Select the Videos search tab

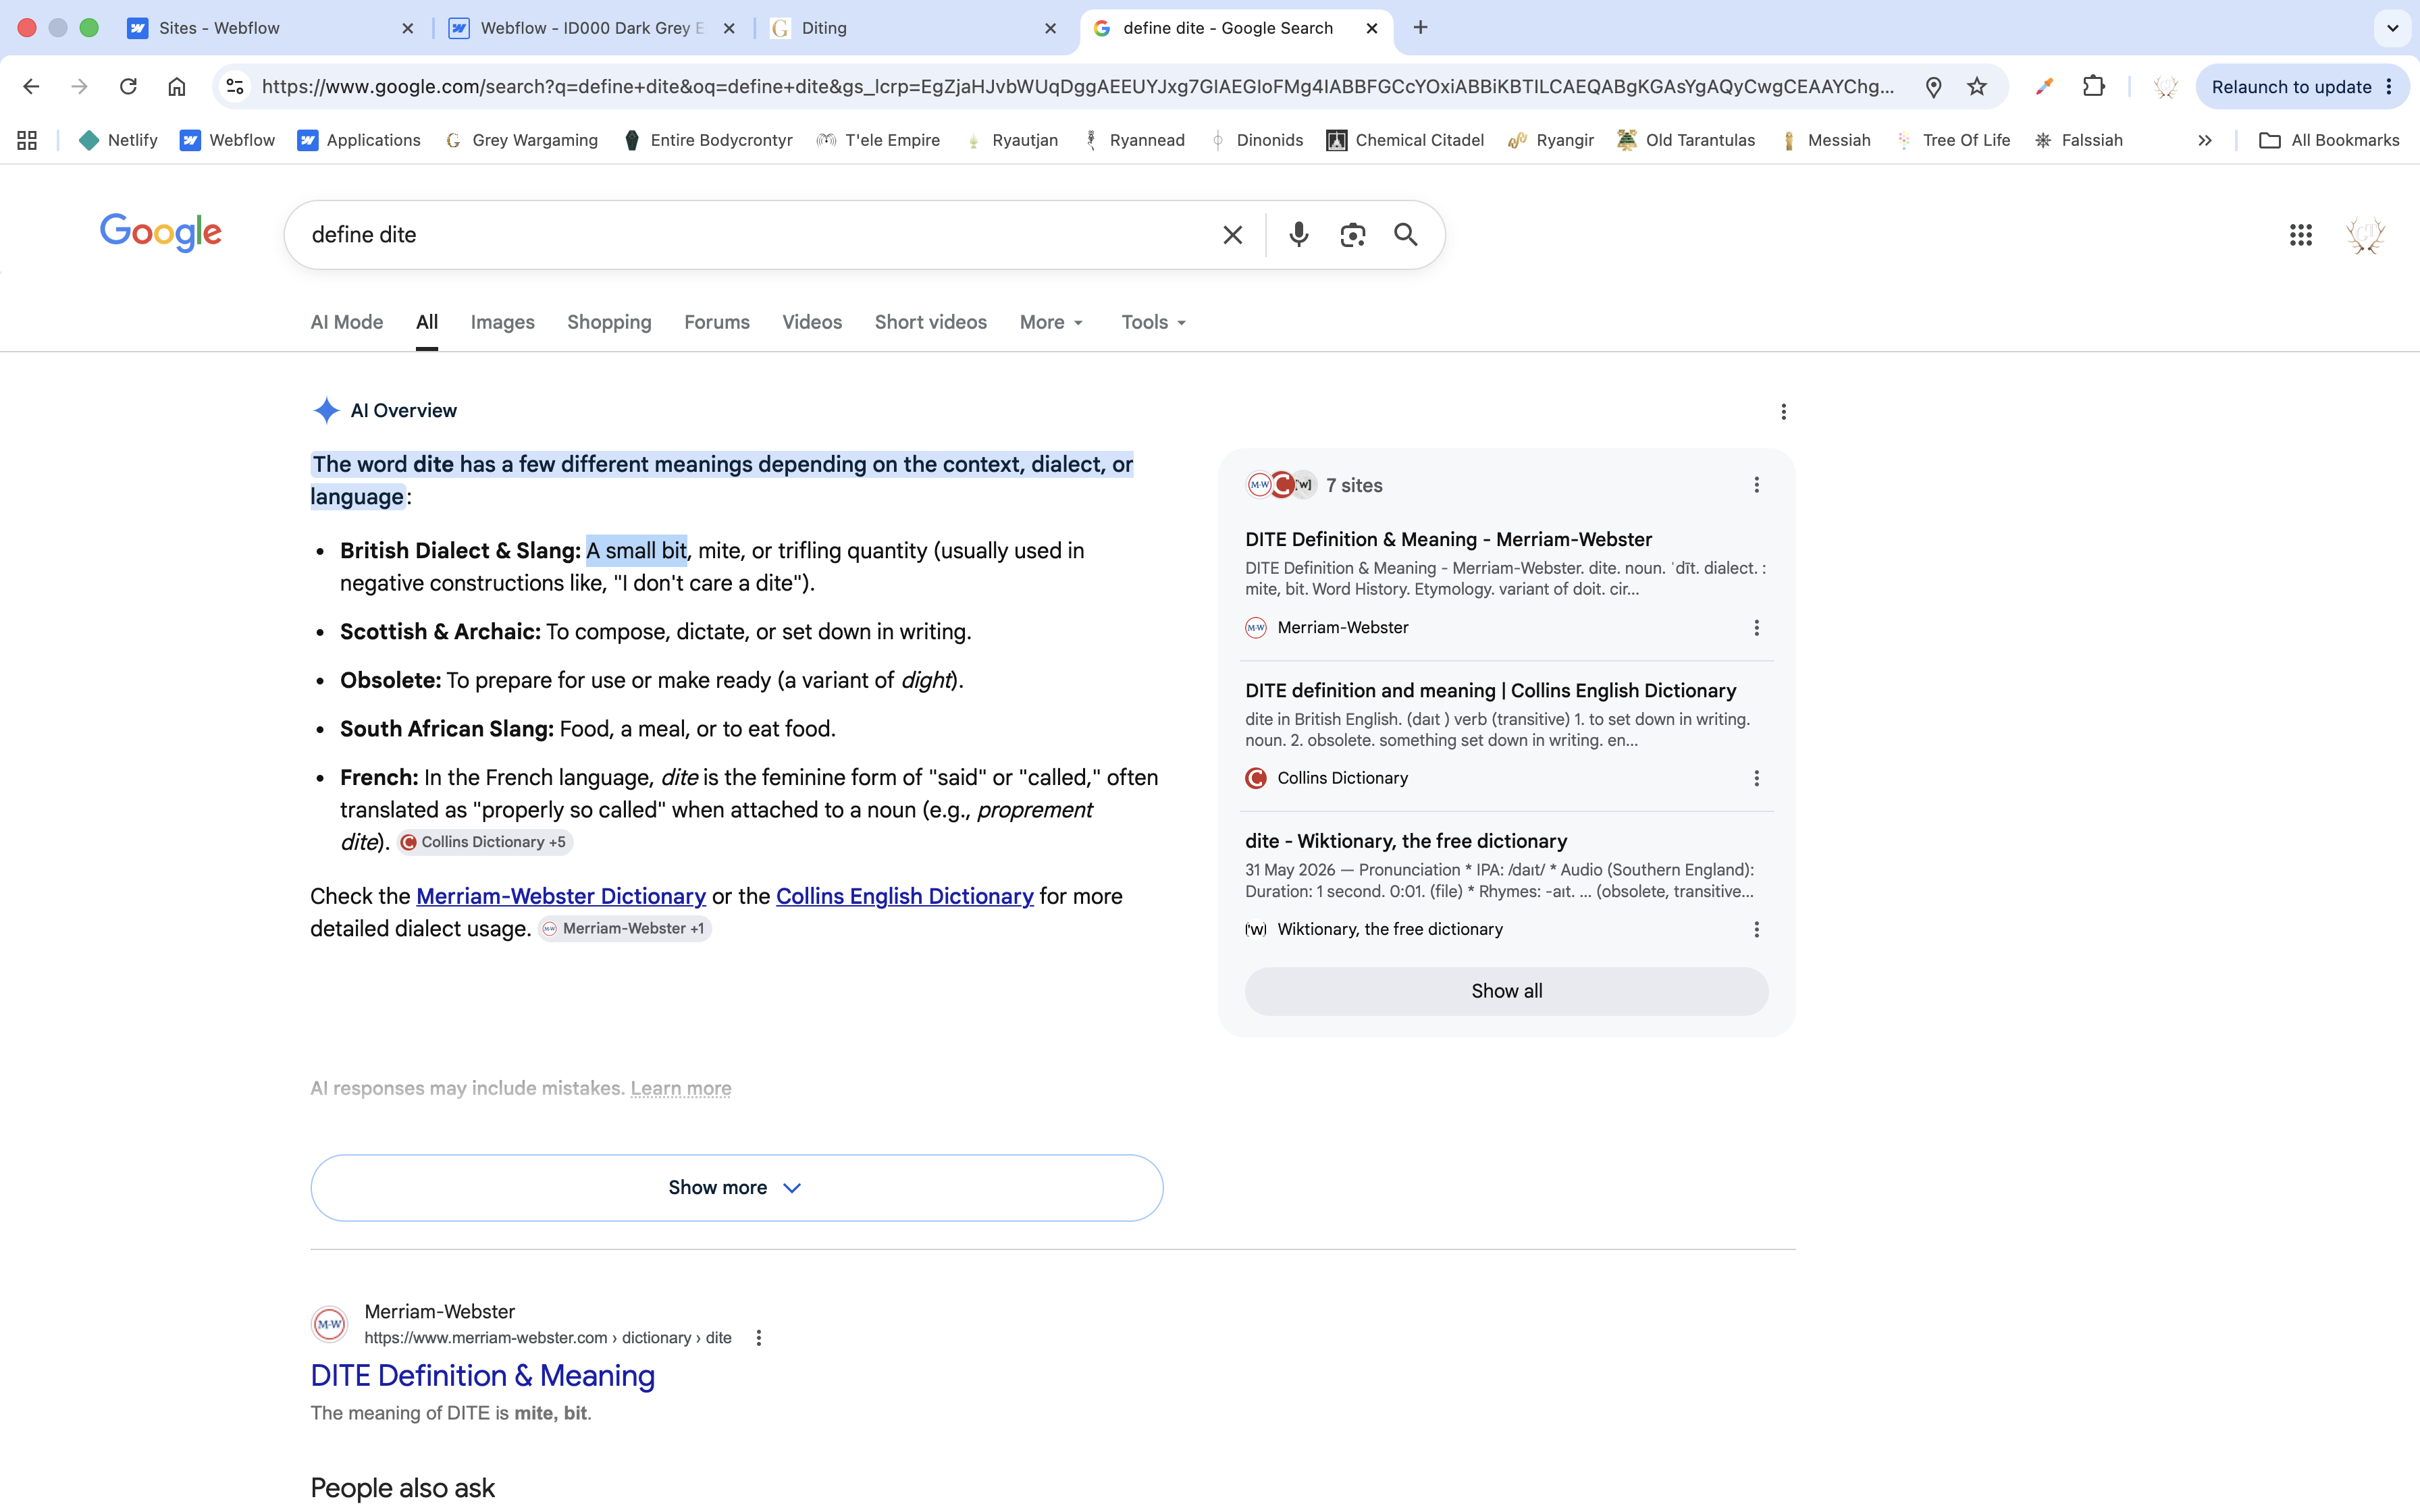[x=811, y=322]
